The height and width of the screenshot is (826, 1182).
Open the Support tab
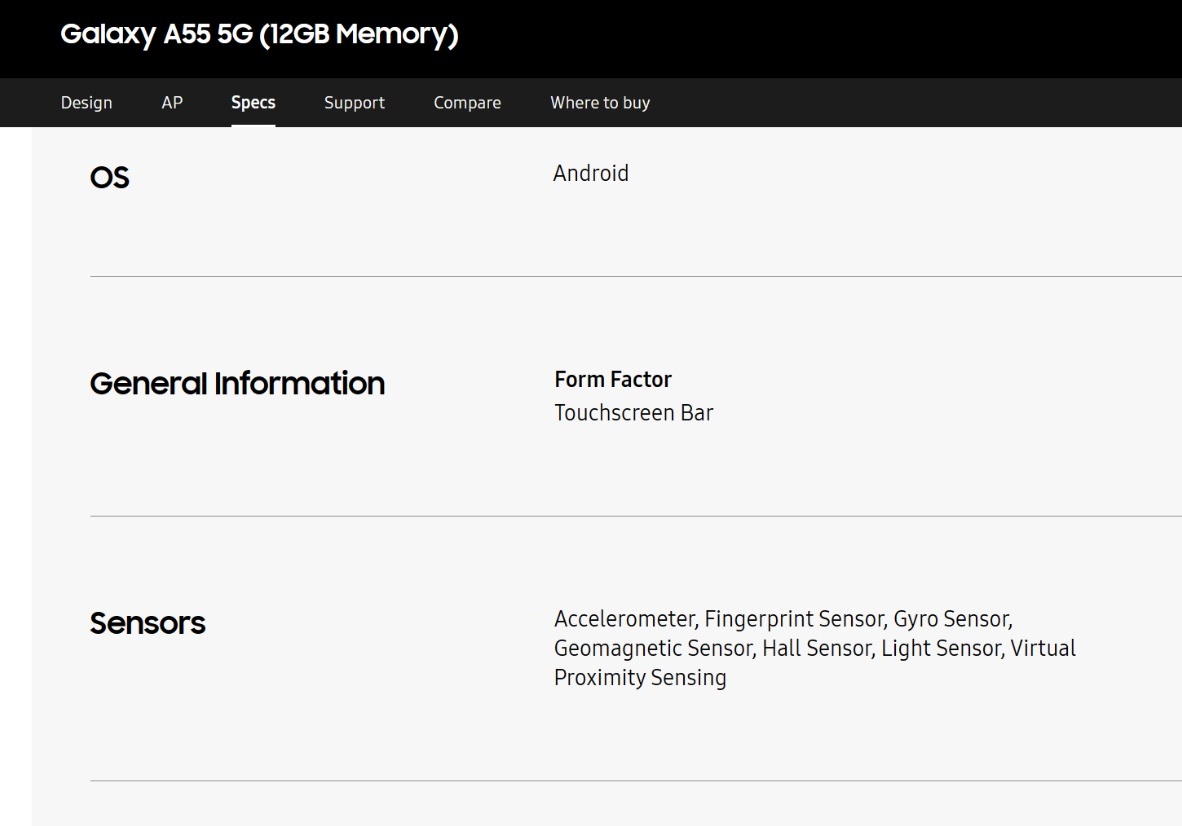(354, 102)
